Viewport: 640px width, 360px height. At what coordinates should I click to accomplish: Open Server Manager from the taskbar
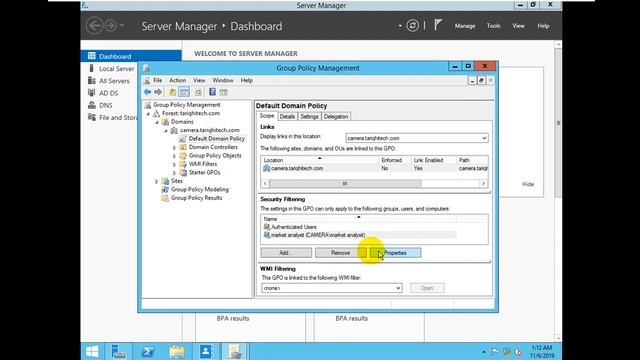[119, 351]
